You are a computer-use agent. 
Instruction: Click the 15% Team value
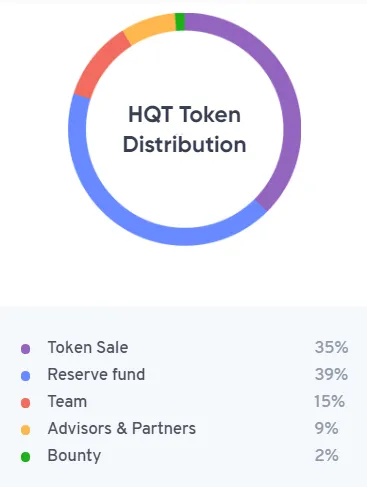click(329, 401)
